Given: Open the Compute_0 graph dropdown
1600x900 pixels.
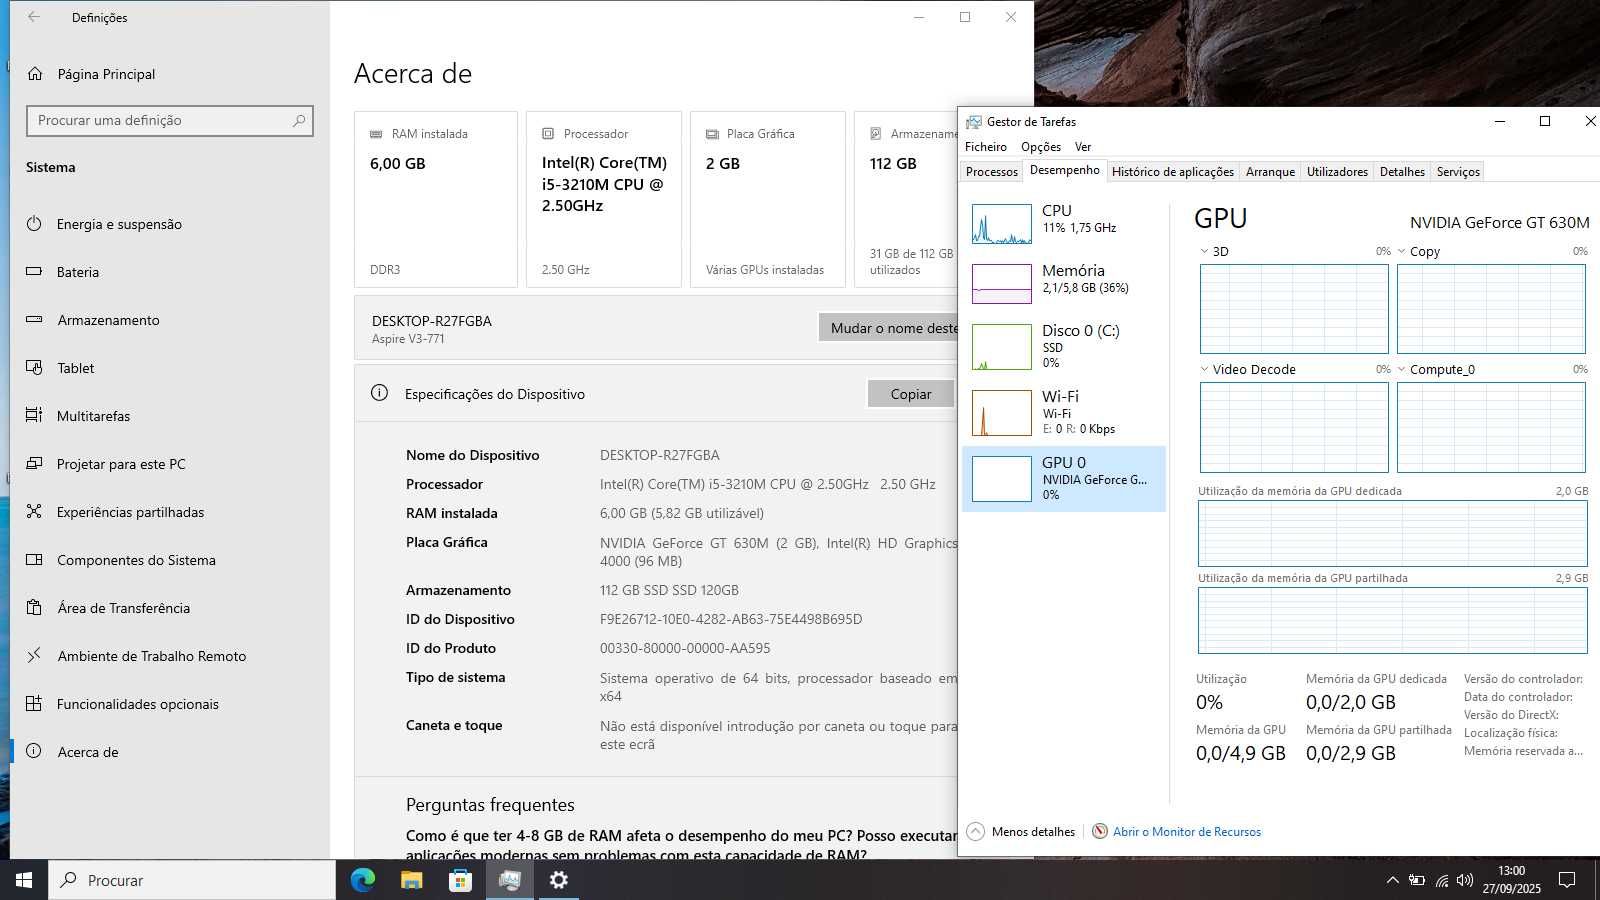Looking at the screenshot, I should [x=1401, y=369].
